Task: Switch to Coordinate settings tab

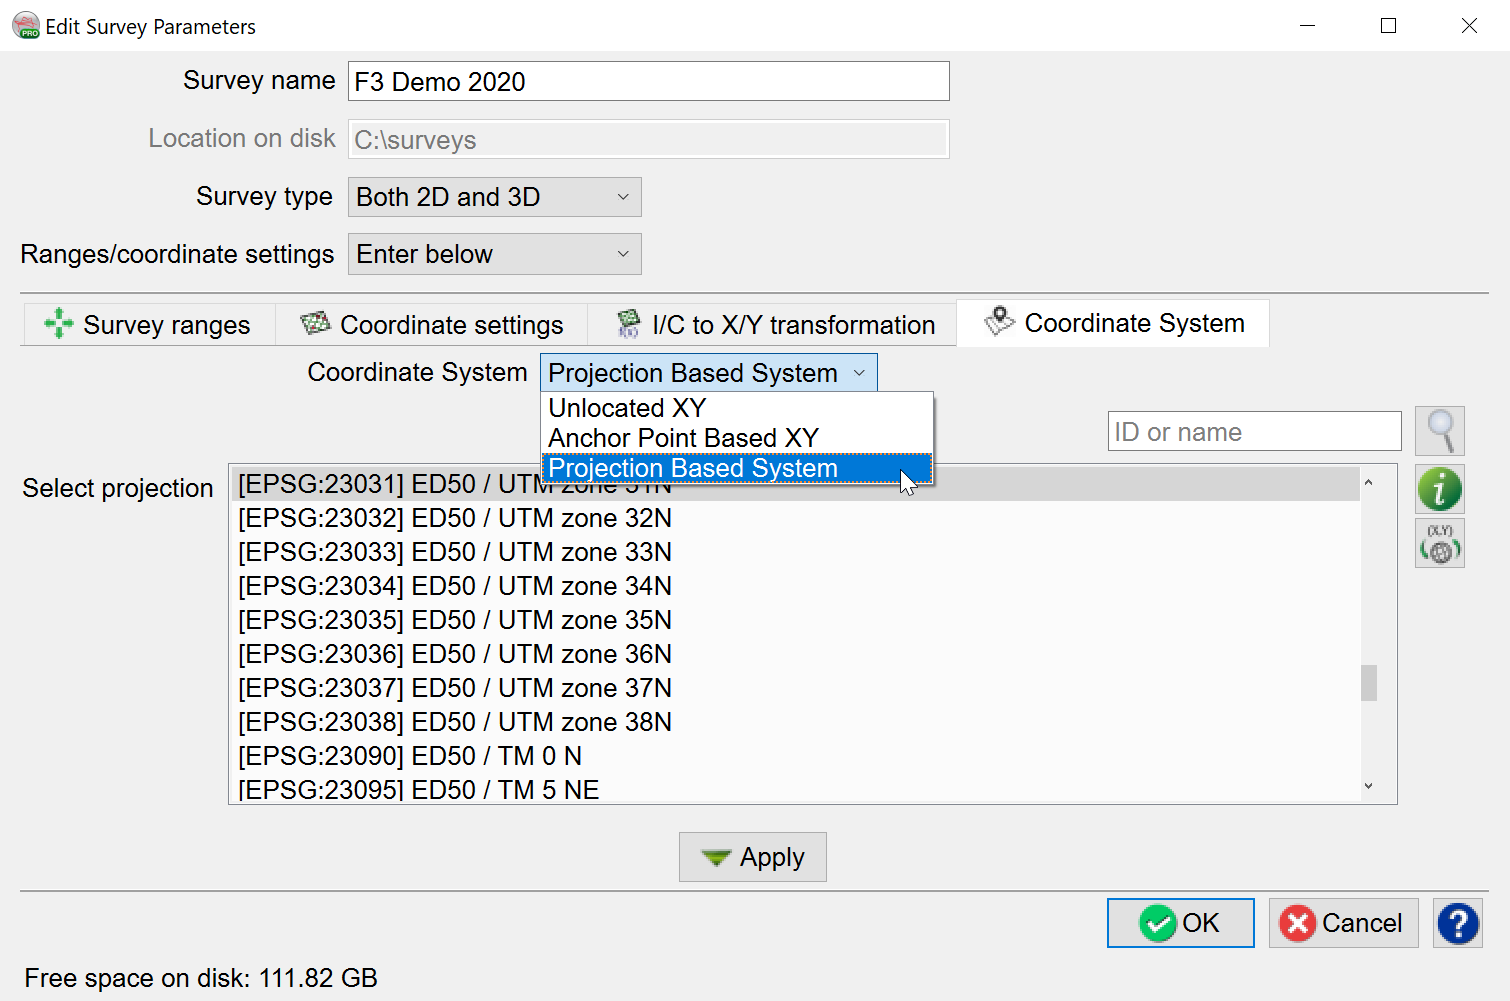Action: [432, 325]
